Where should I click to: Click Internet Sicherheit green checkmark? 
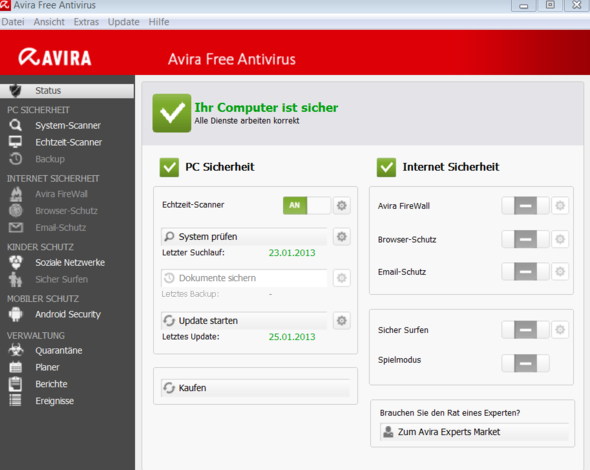pyautogui.click(x=386, y=167)
